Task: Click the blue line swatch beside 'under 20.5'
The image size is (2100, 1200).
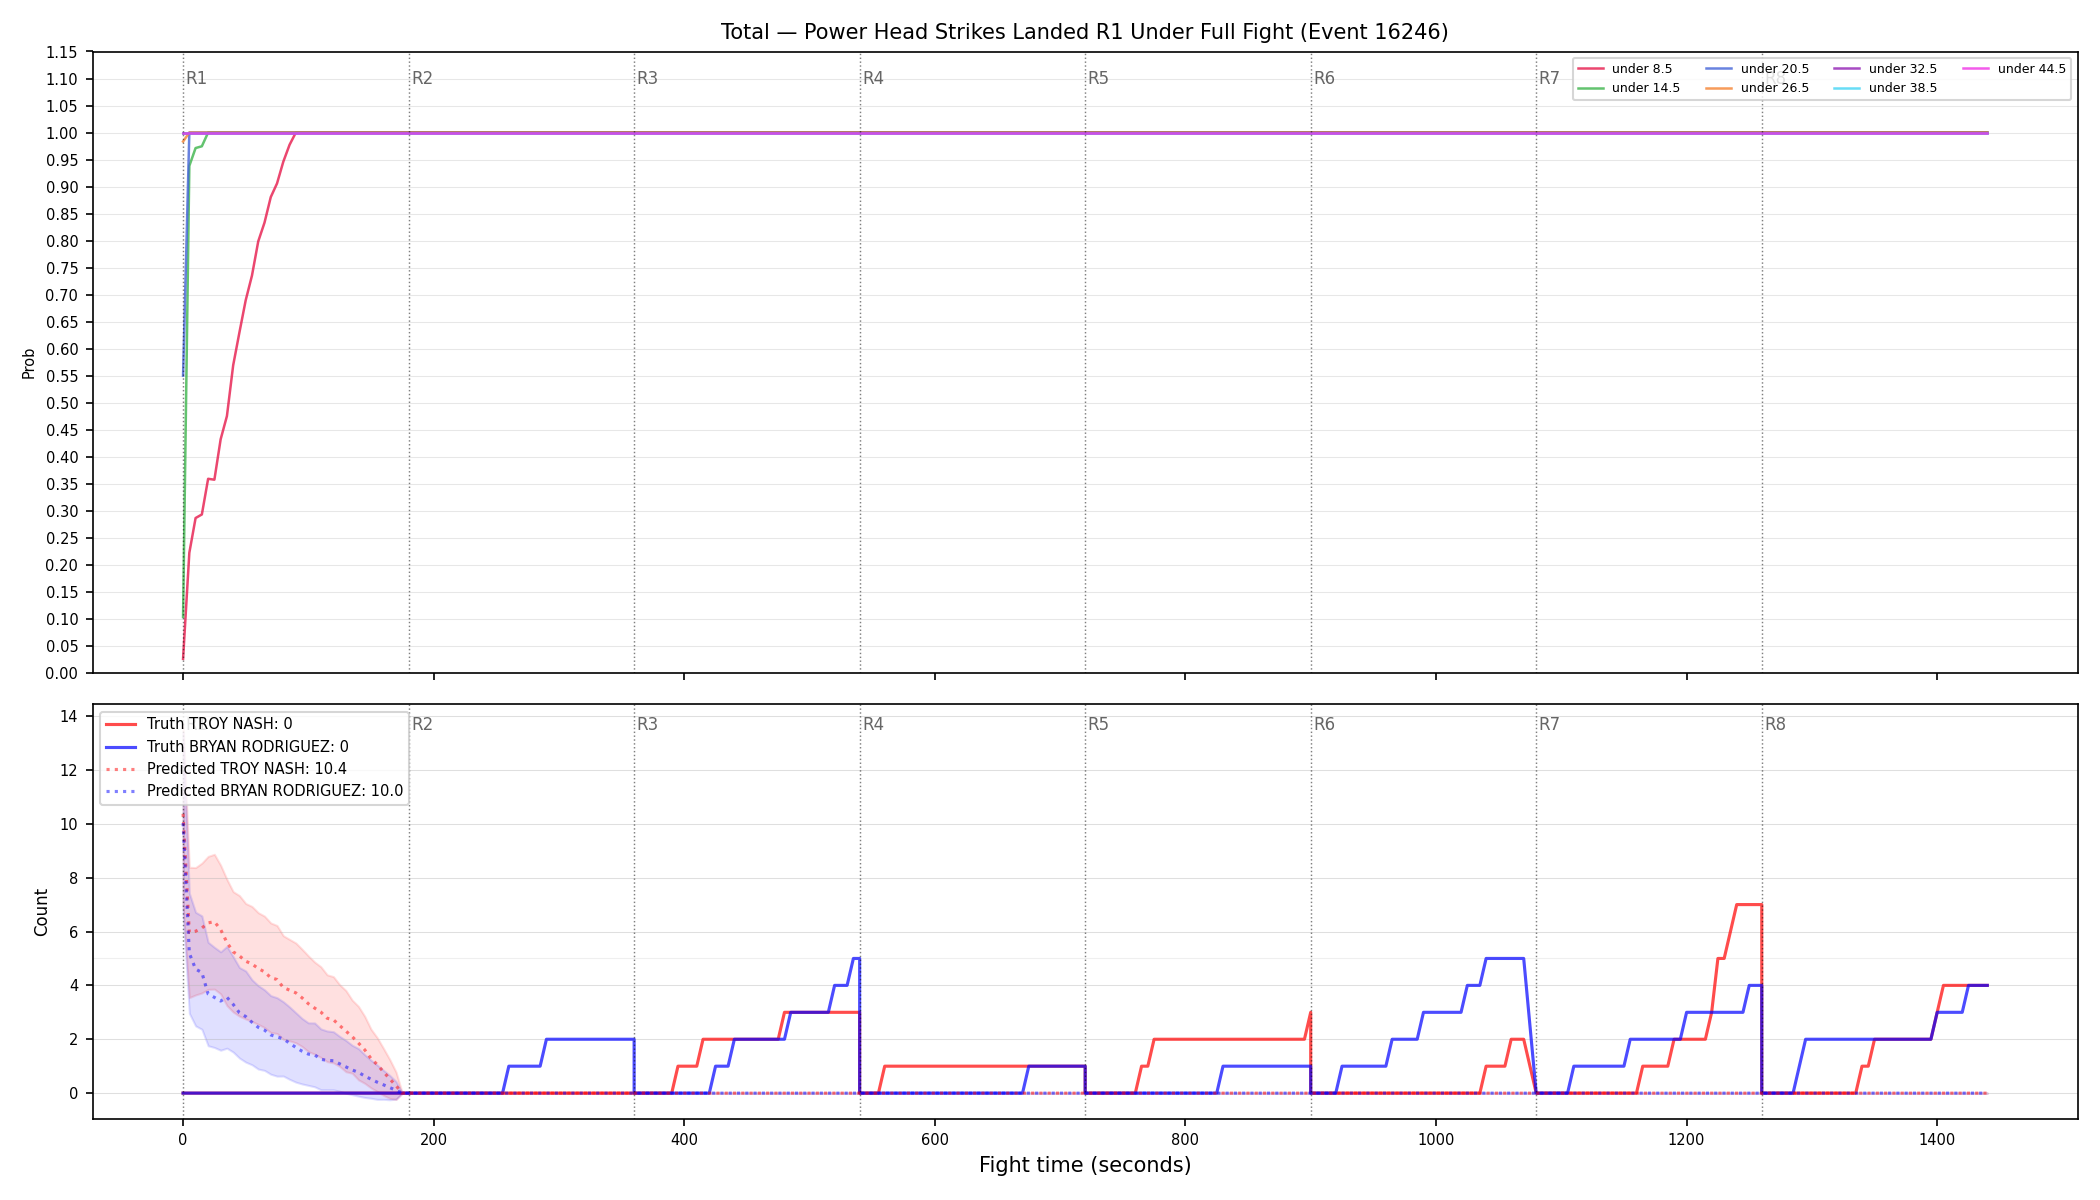Action: coord(1719,69)
